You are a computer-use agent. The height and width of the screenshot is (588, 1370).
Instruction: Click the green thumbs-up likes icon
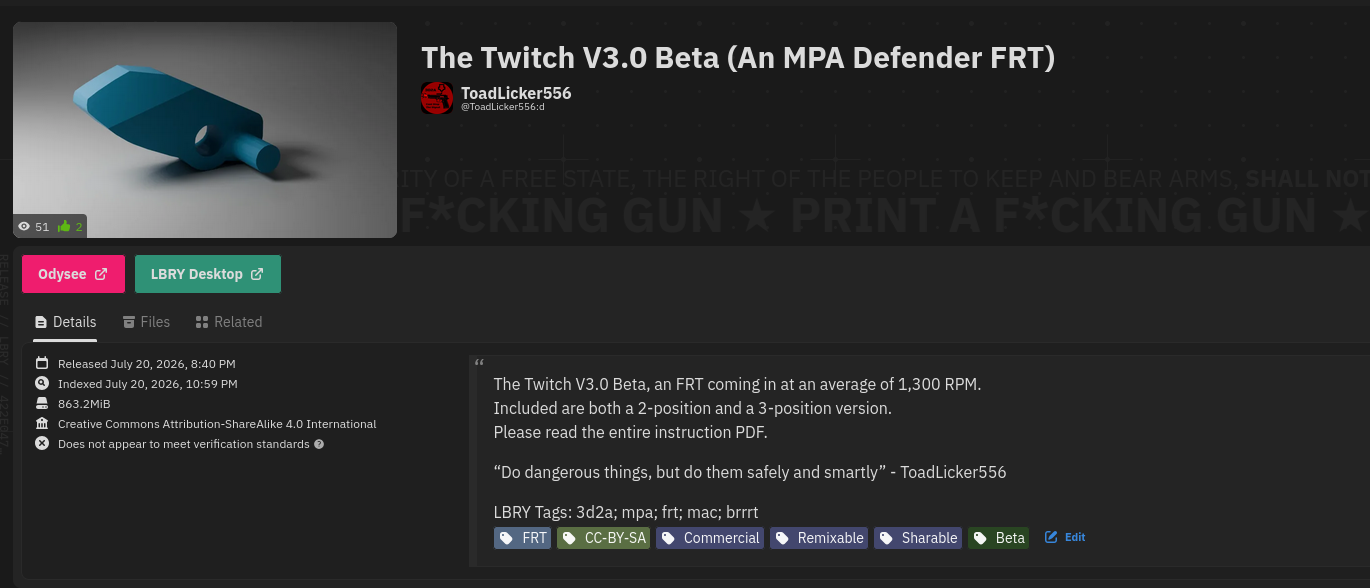click(x=64, y=227)
